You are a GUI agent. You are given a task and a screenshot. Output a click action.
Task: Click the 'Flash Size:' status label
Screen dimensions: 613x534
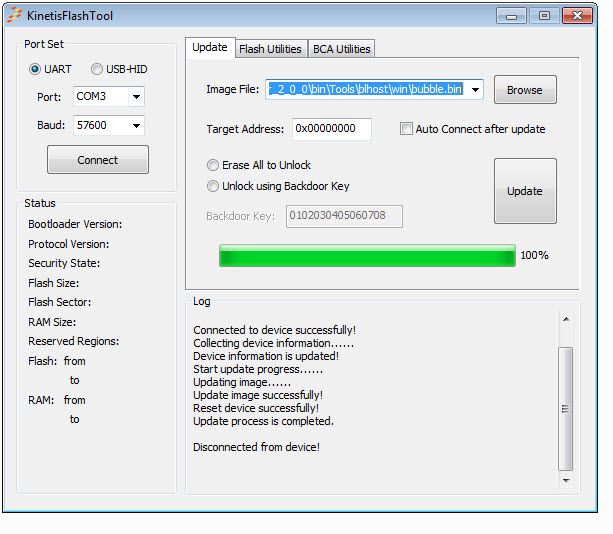54,283
